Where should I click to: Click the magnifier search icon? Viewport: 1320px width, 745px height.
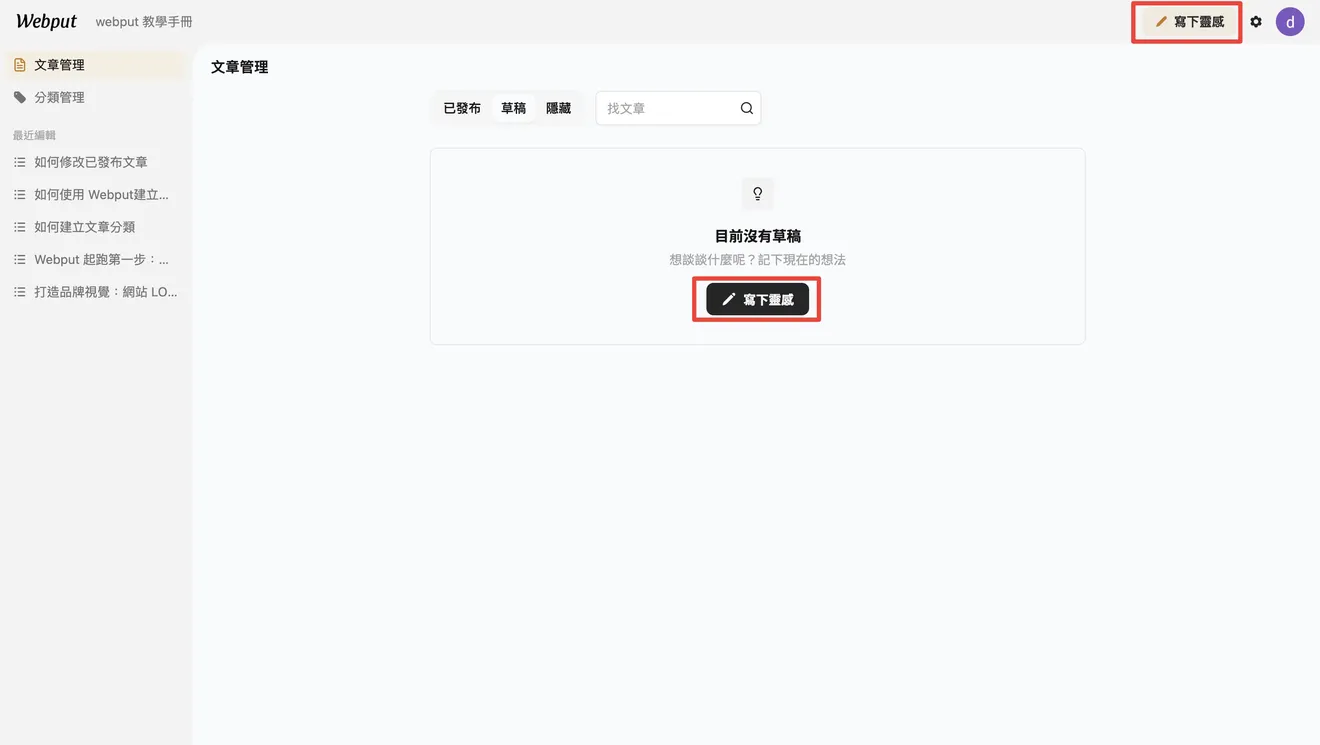click(747, 108)
